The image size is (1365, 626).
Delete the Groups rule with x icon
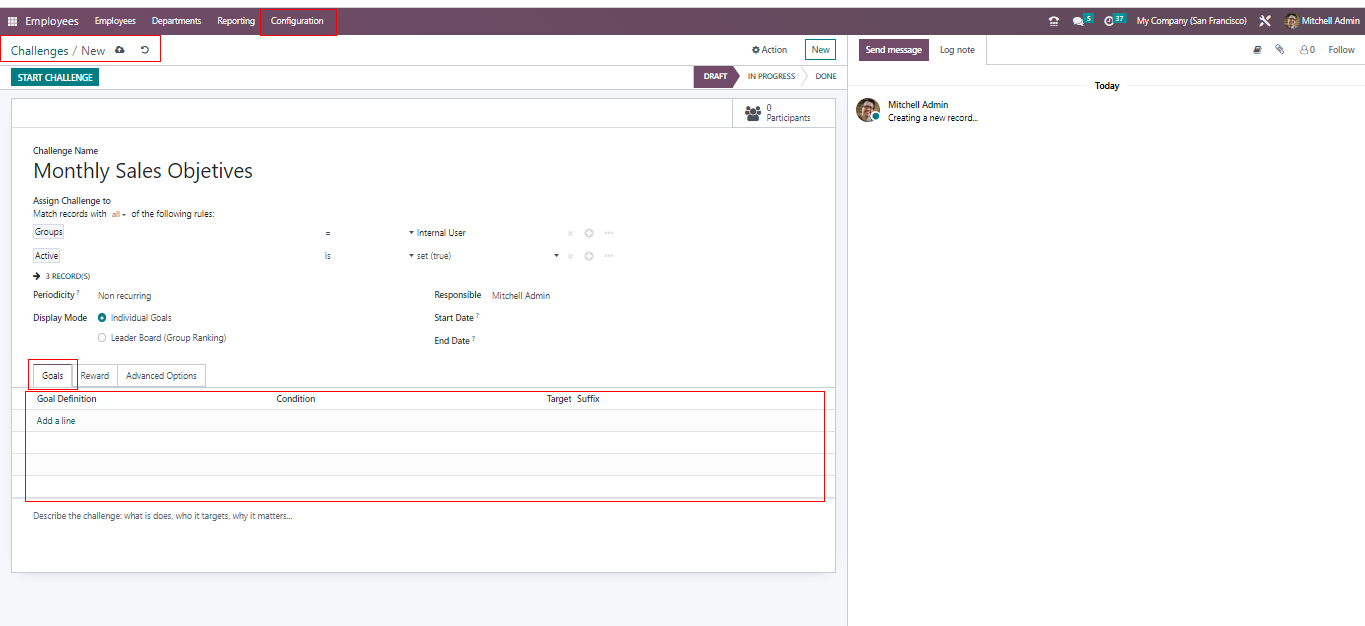570,233
